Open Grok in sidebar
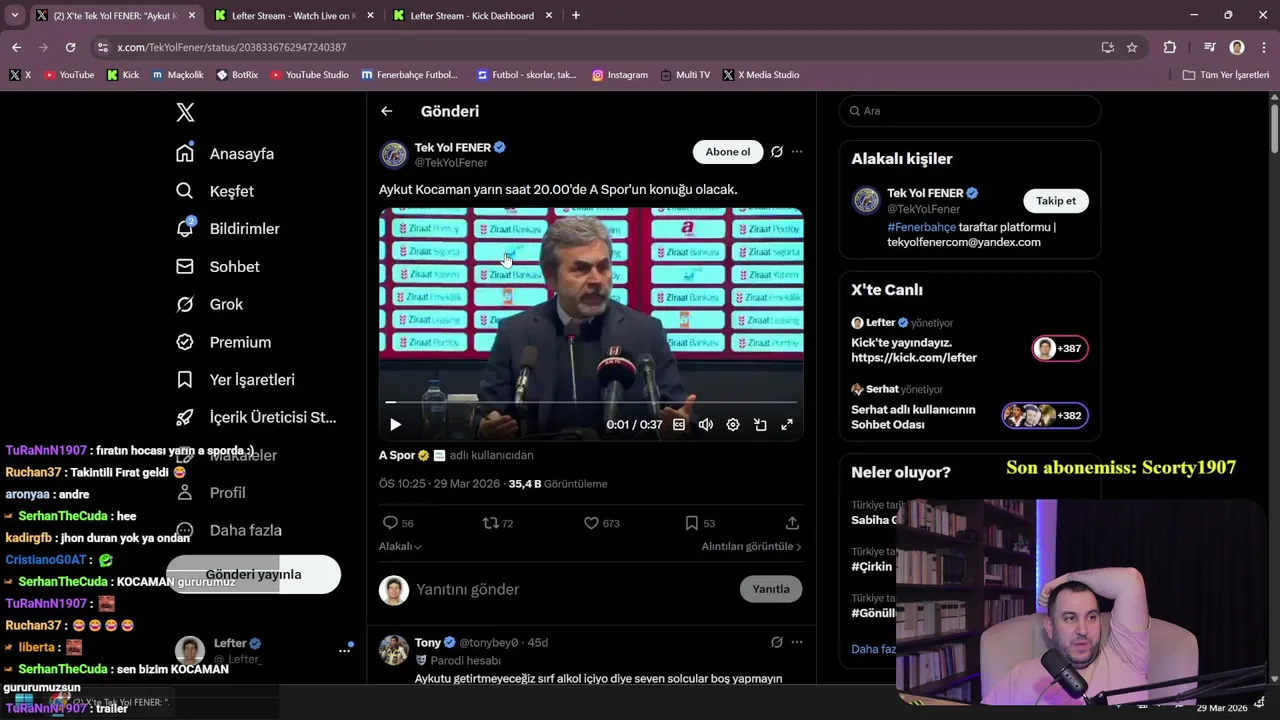 pos(210,304)
